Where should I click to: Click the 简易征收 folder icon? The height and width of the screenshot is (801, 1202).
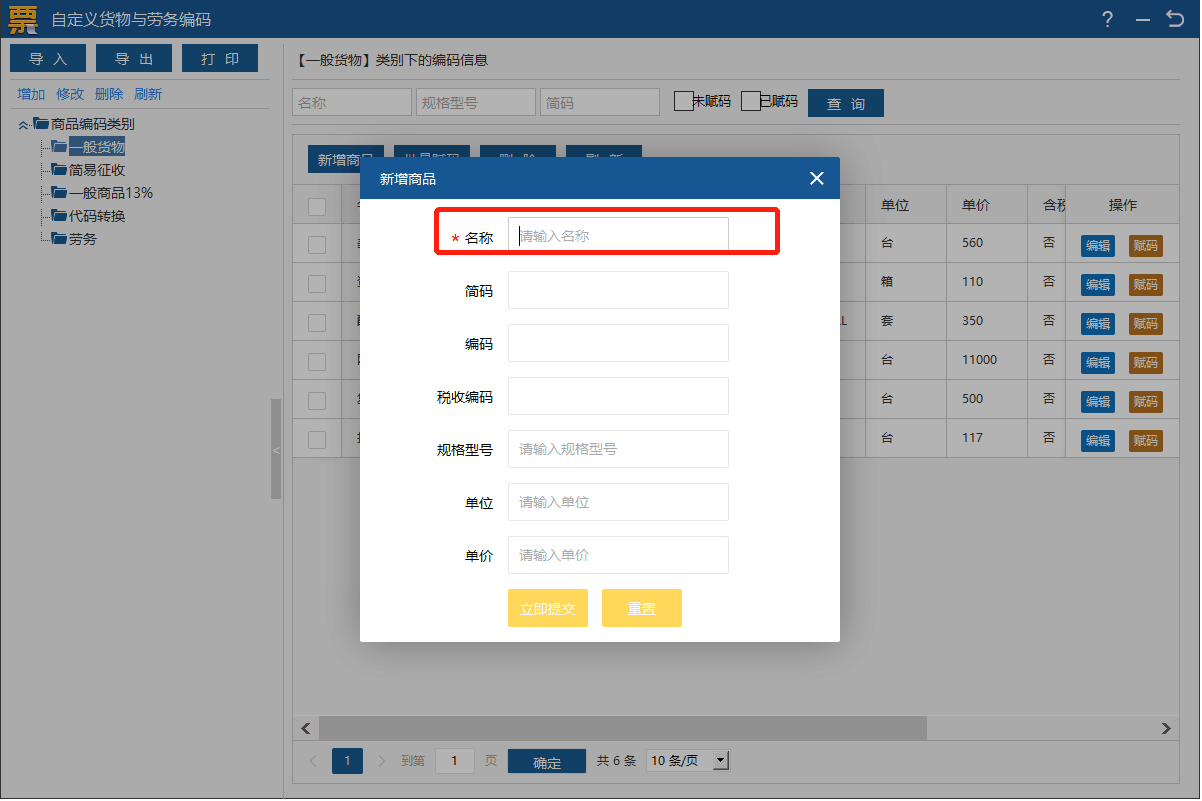(59, 170)
